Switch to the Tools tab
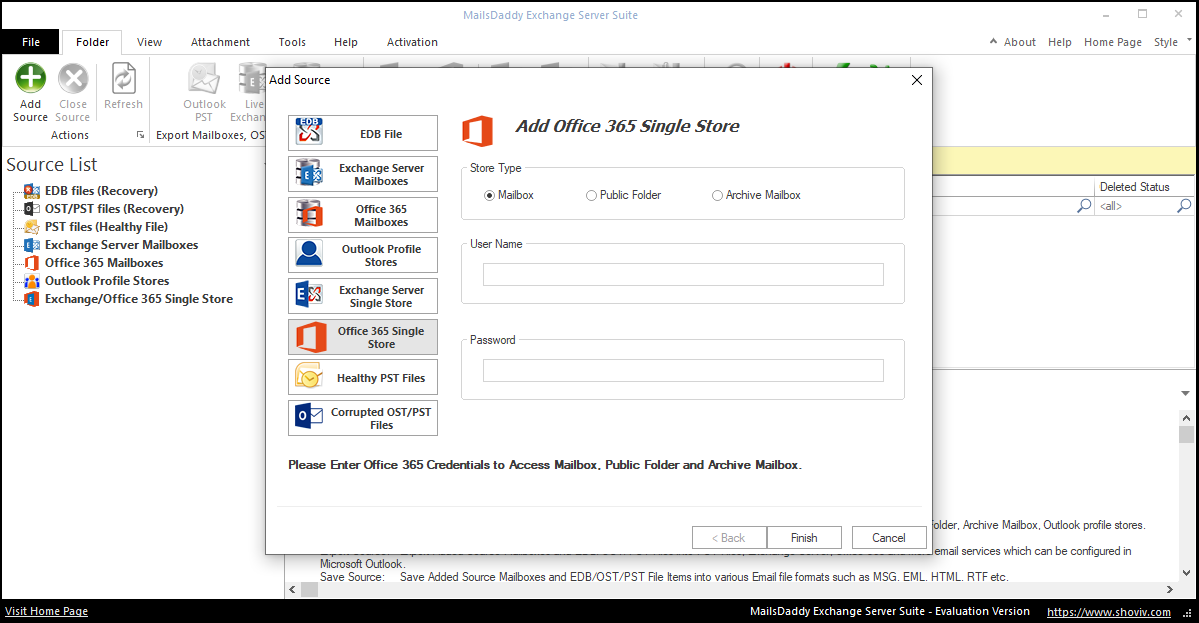This screenshot has width=1199, height=623. pyautogui.click(x=292, y=42)
